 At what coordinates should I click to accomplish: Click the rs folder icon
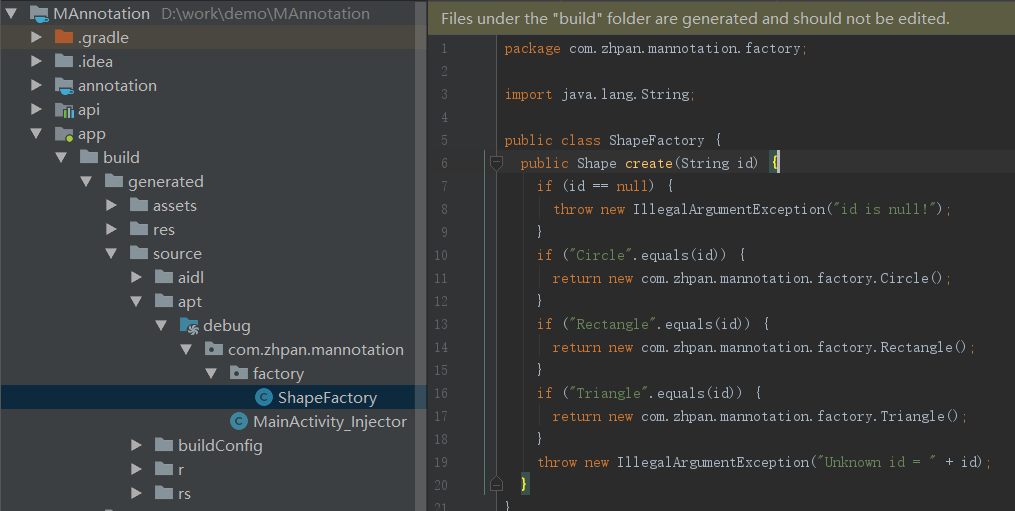(x=164, y=492)
